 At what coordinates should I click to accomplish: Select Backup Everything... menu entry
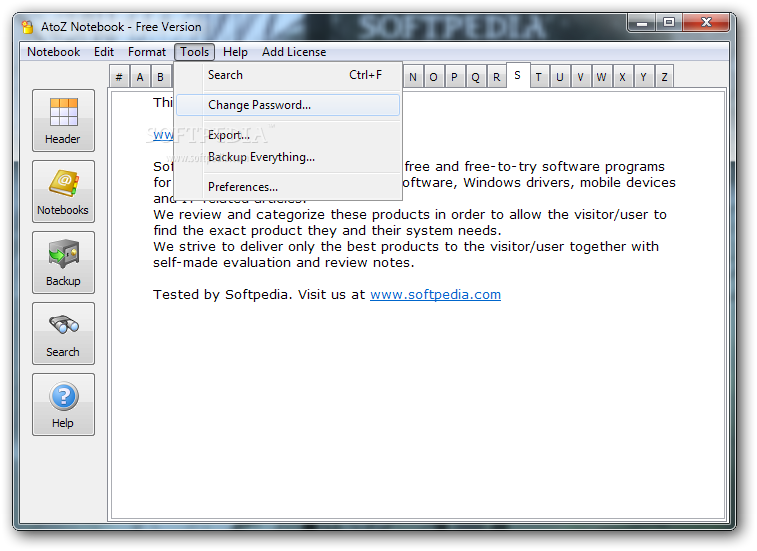[288, 157]
